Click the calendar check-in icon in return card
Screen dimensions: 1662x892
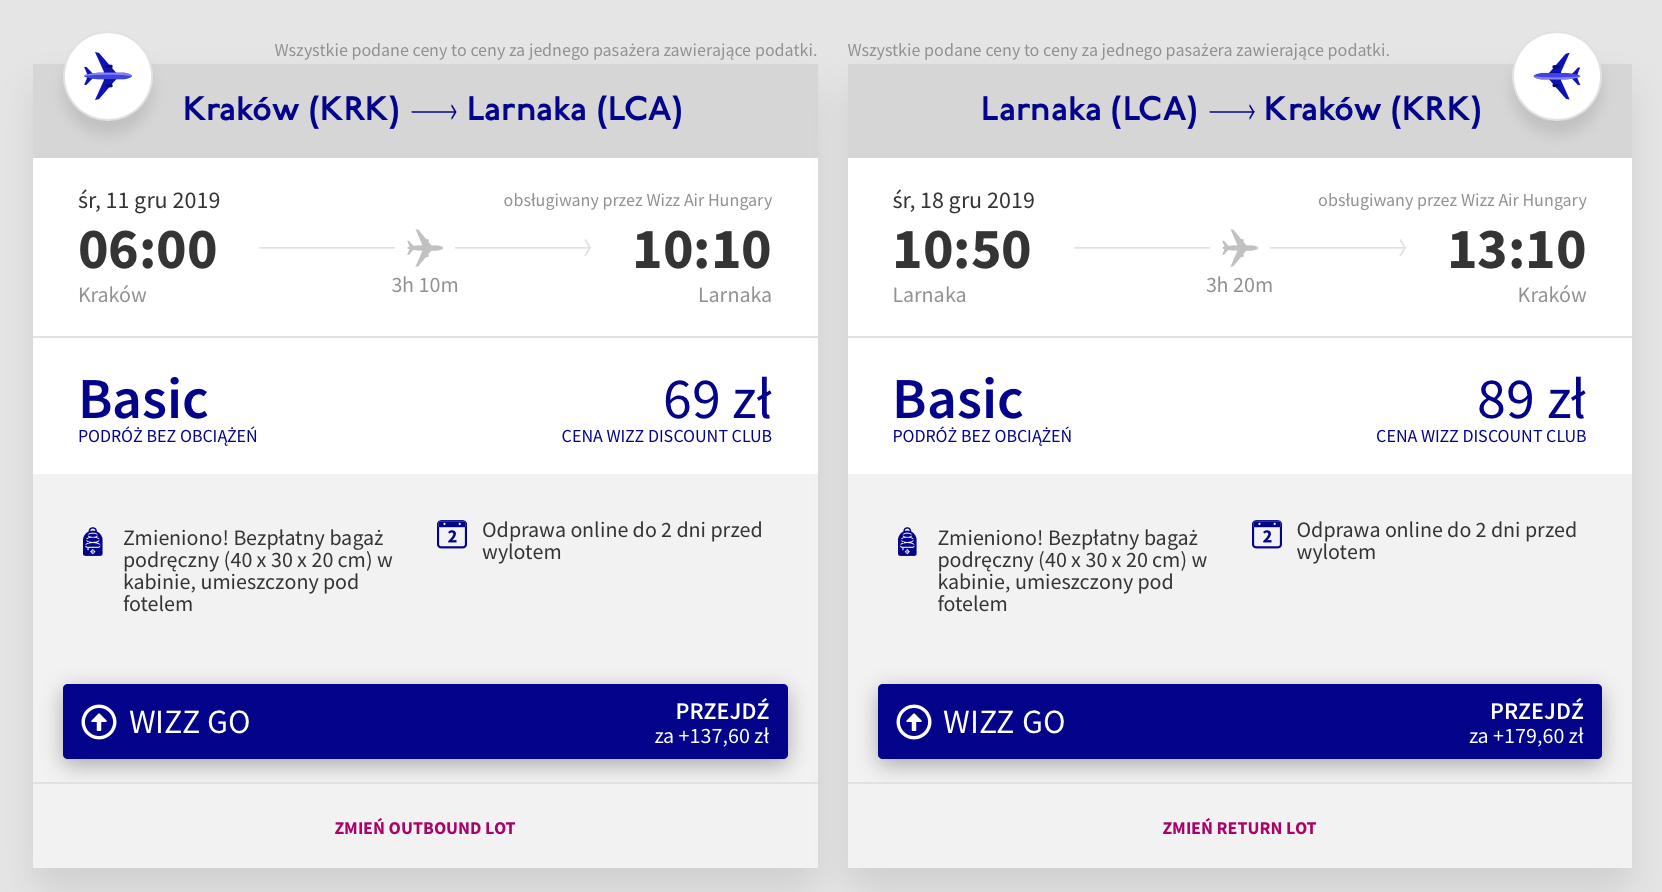click(x=1267, y=535)
